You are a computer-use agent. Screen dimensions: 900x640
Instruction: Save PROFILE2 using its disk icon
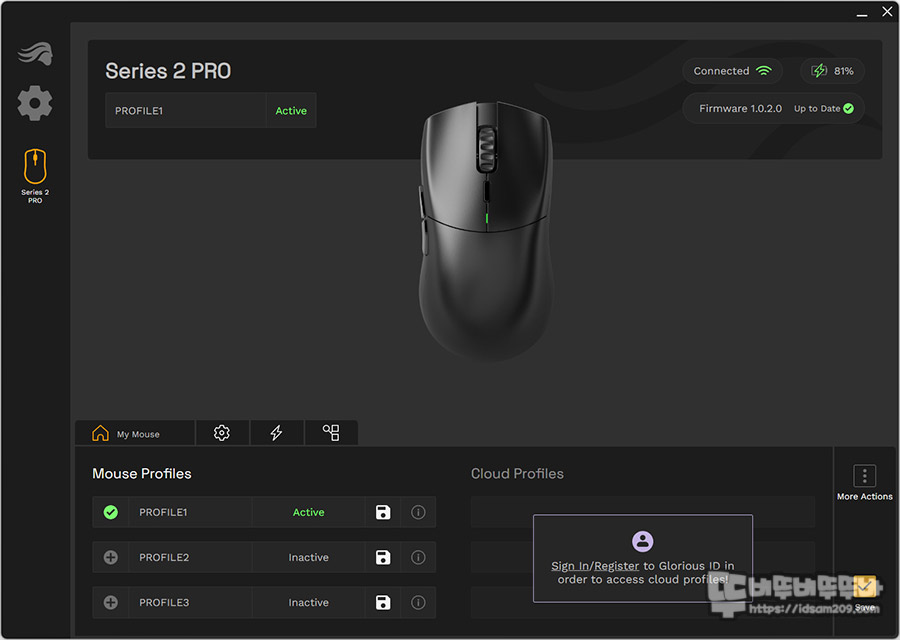[x=383, y=557]
